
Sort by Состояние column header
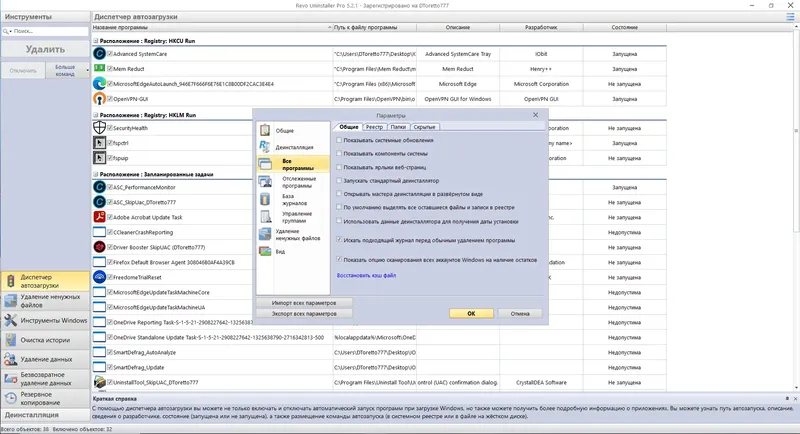pos(624,28)
